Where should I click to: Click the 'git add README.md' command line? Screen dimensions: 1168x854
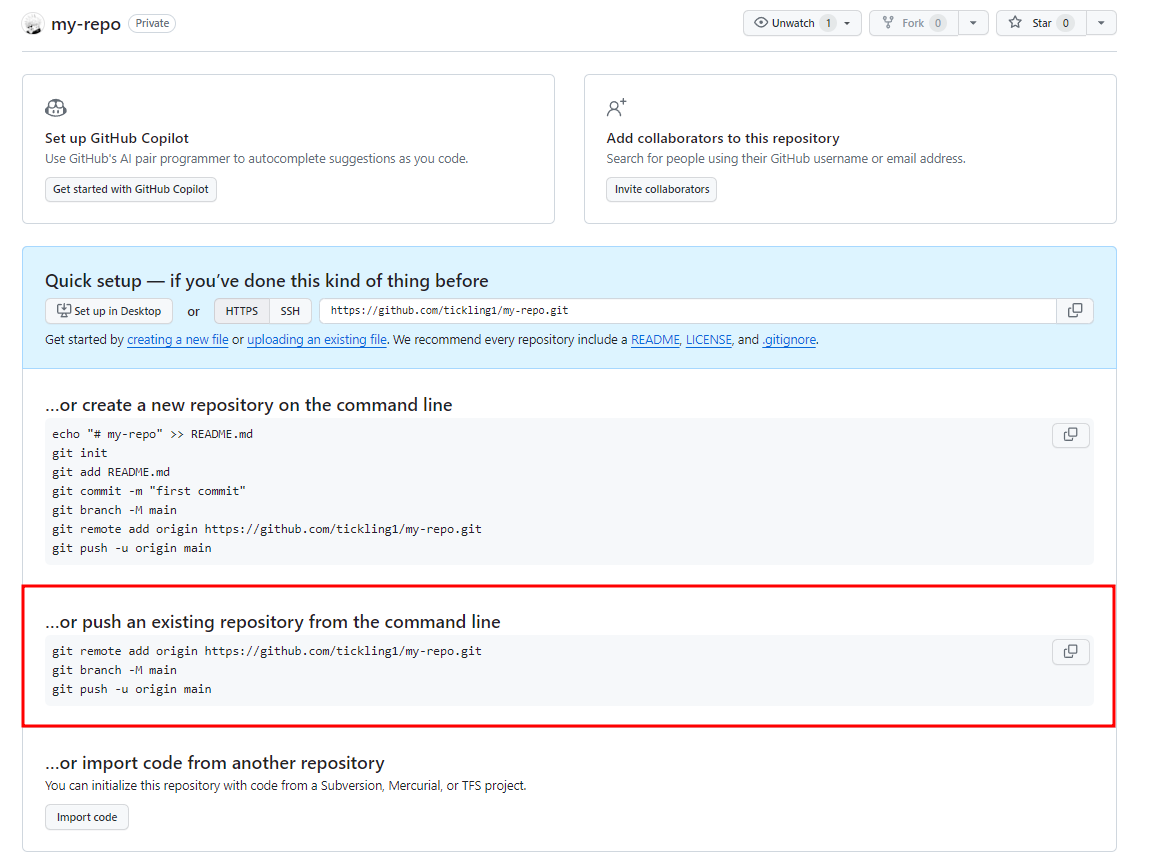(111, 472)
